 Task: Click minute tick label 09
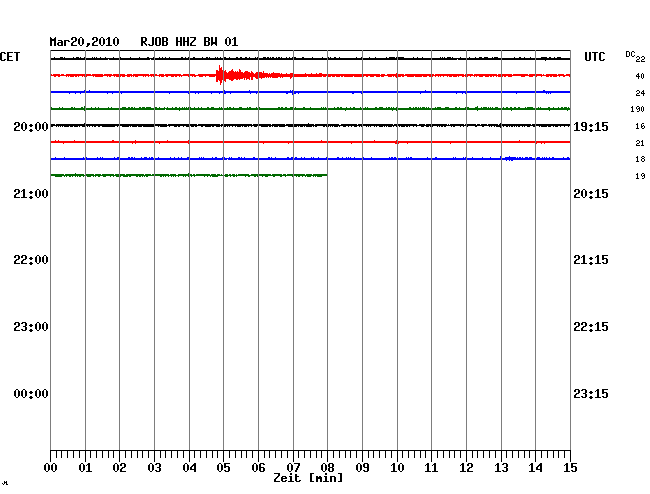pos(362,468)
